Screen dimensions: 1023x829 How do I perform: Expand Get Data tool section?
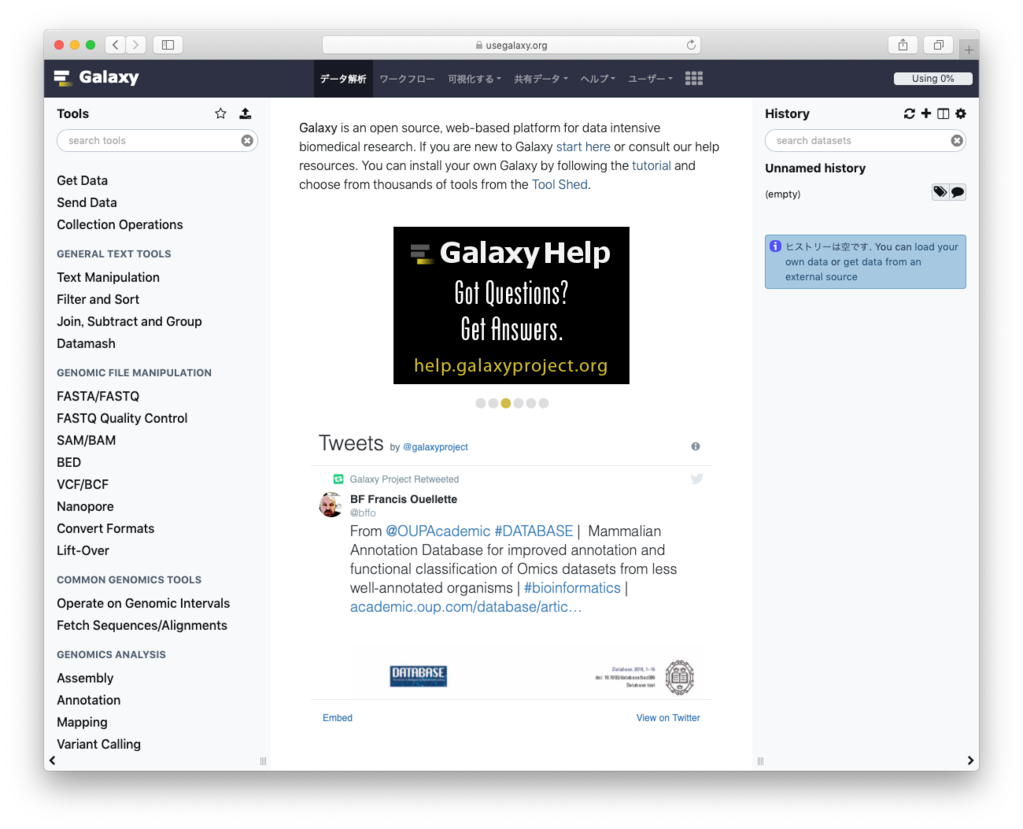[x=82, y=181]
